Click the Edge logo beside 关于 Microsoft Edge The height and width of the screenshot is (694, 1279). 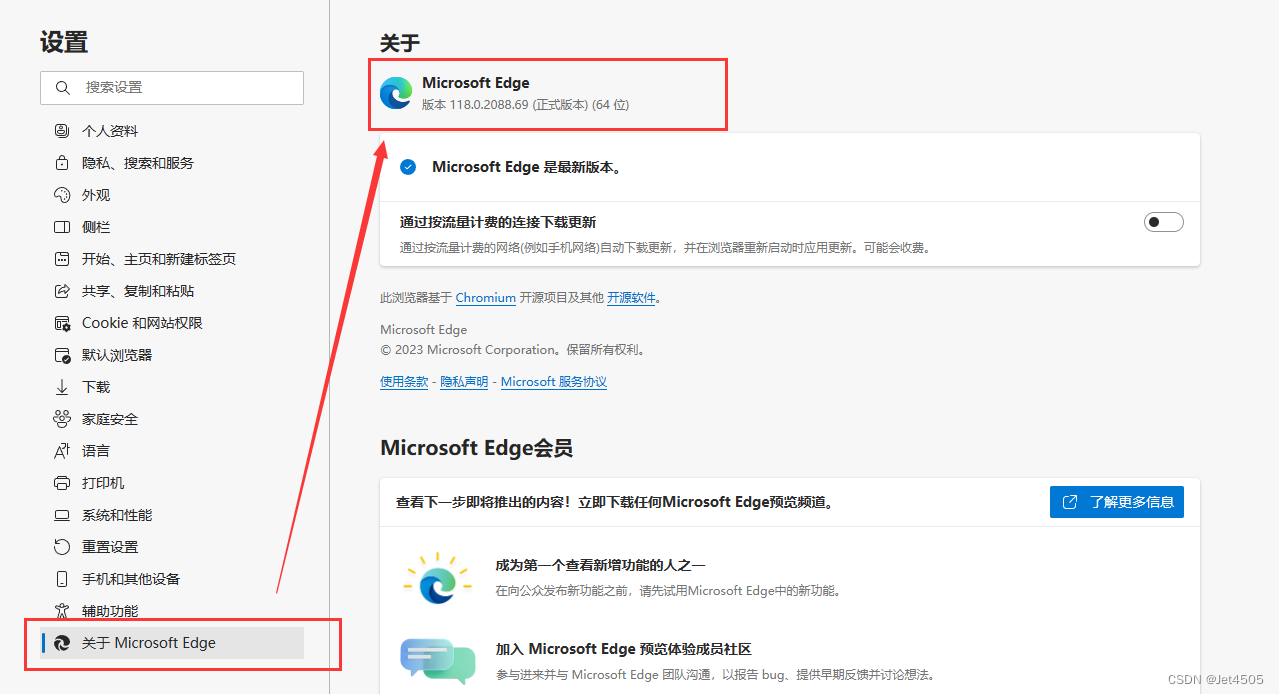pos(62,643)
